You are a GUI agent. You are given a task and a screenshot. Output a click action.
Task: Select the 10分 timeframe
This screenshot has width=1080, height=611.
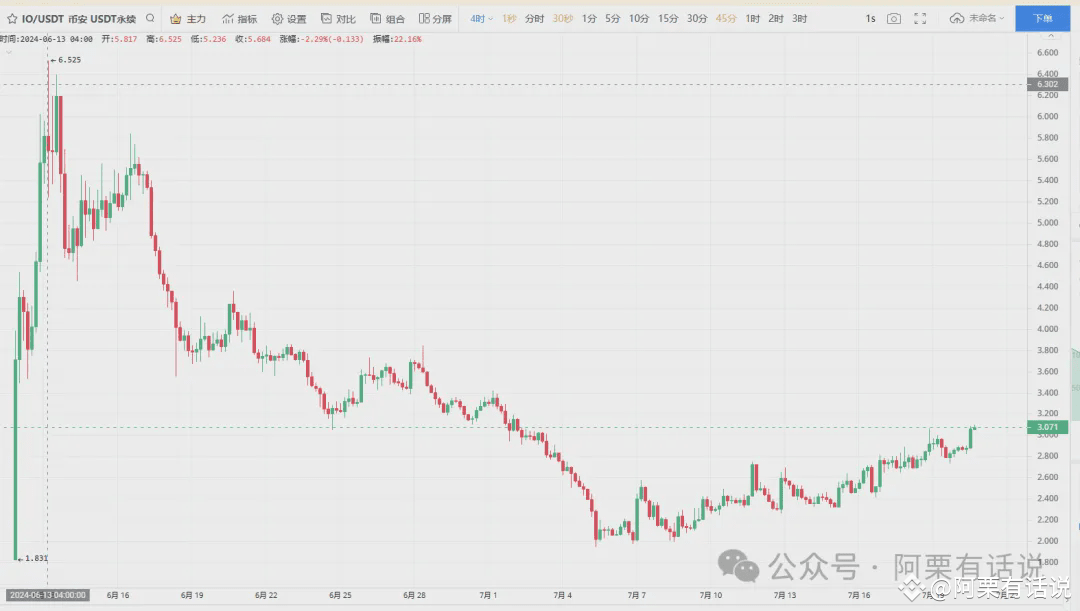pyautogui.click(x=638, y=19)
